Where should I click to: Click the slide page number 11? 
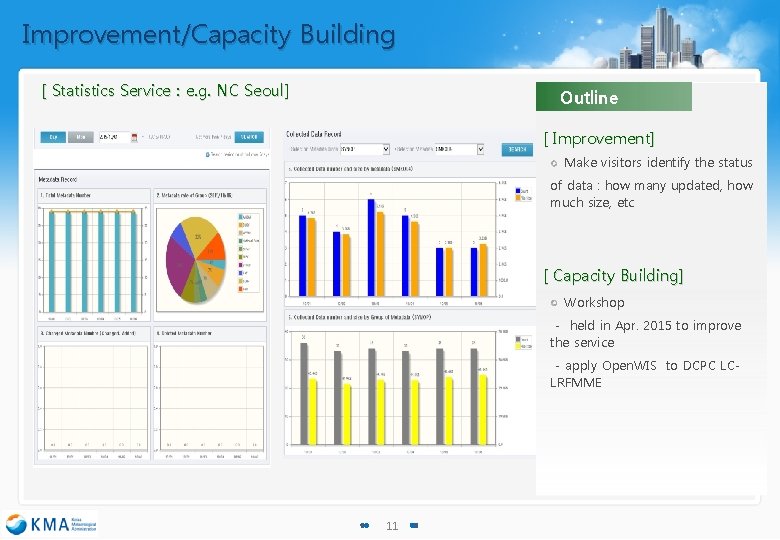click(x=392, y=526)
